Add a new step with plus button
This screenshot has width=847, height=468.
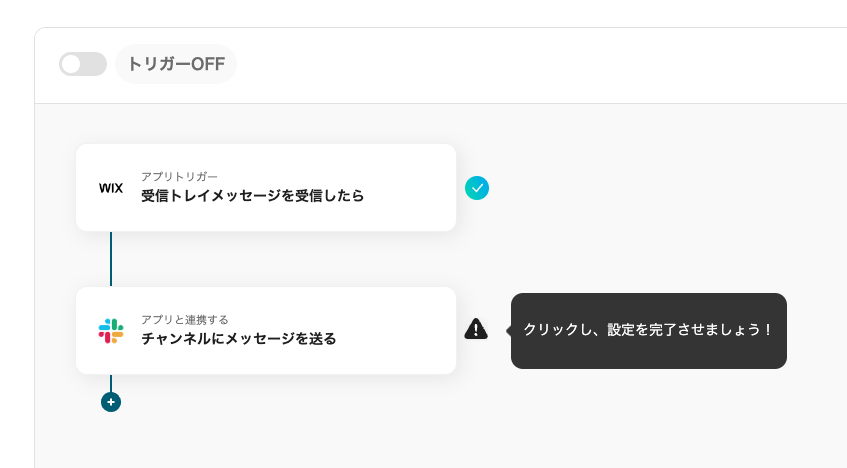tap(111, 402)
